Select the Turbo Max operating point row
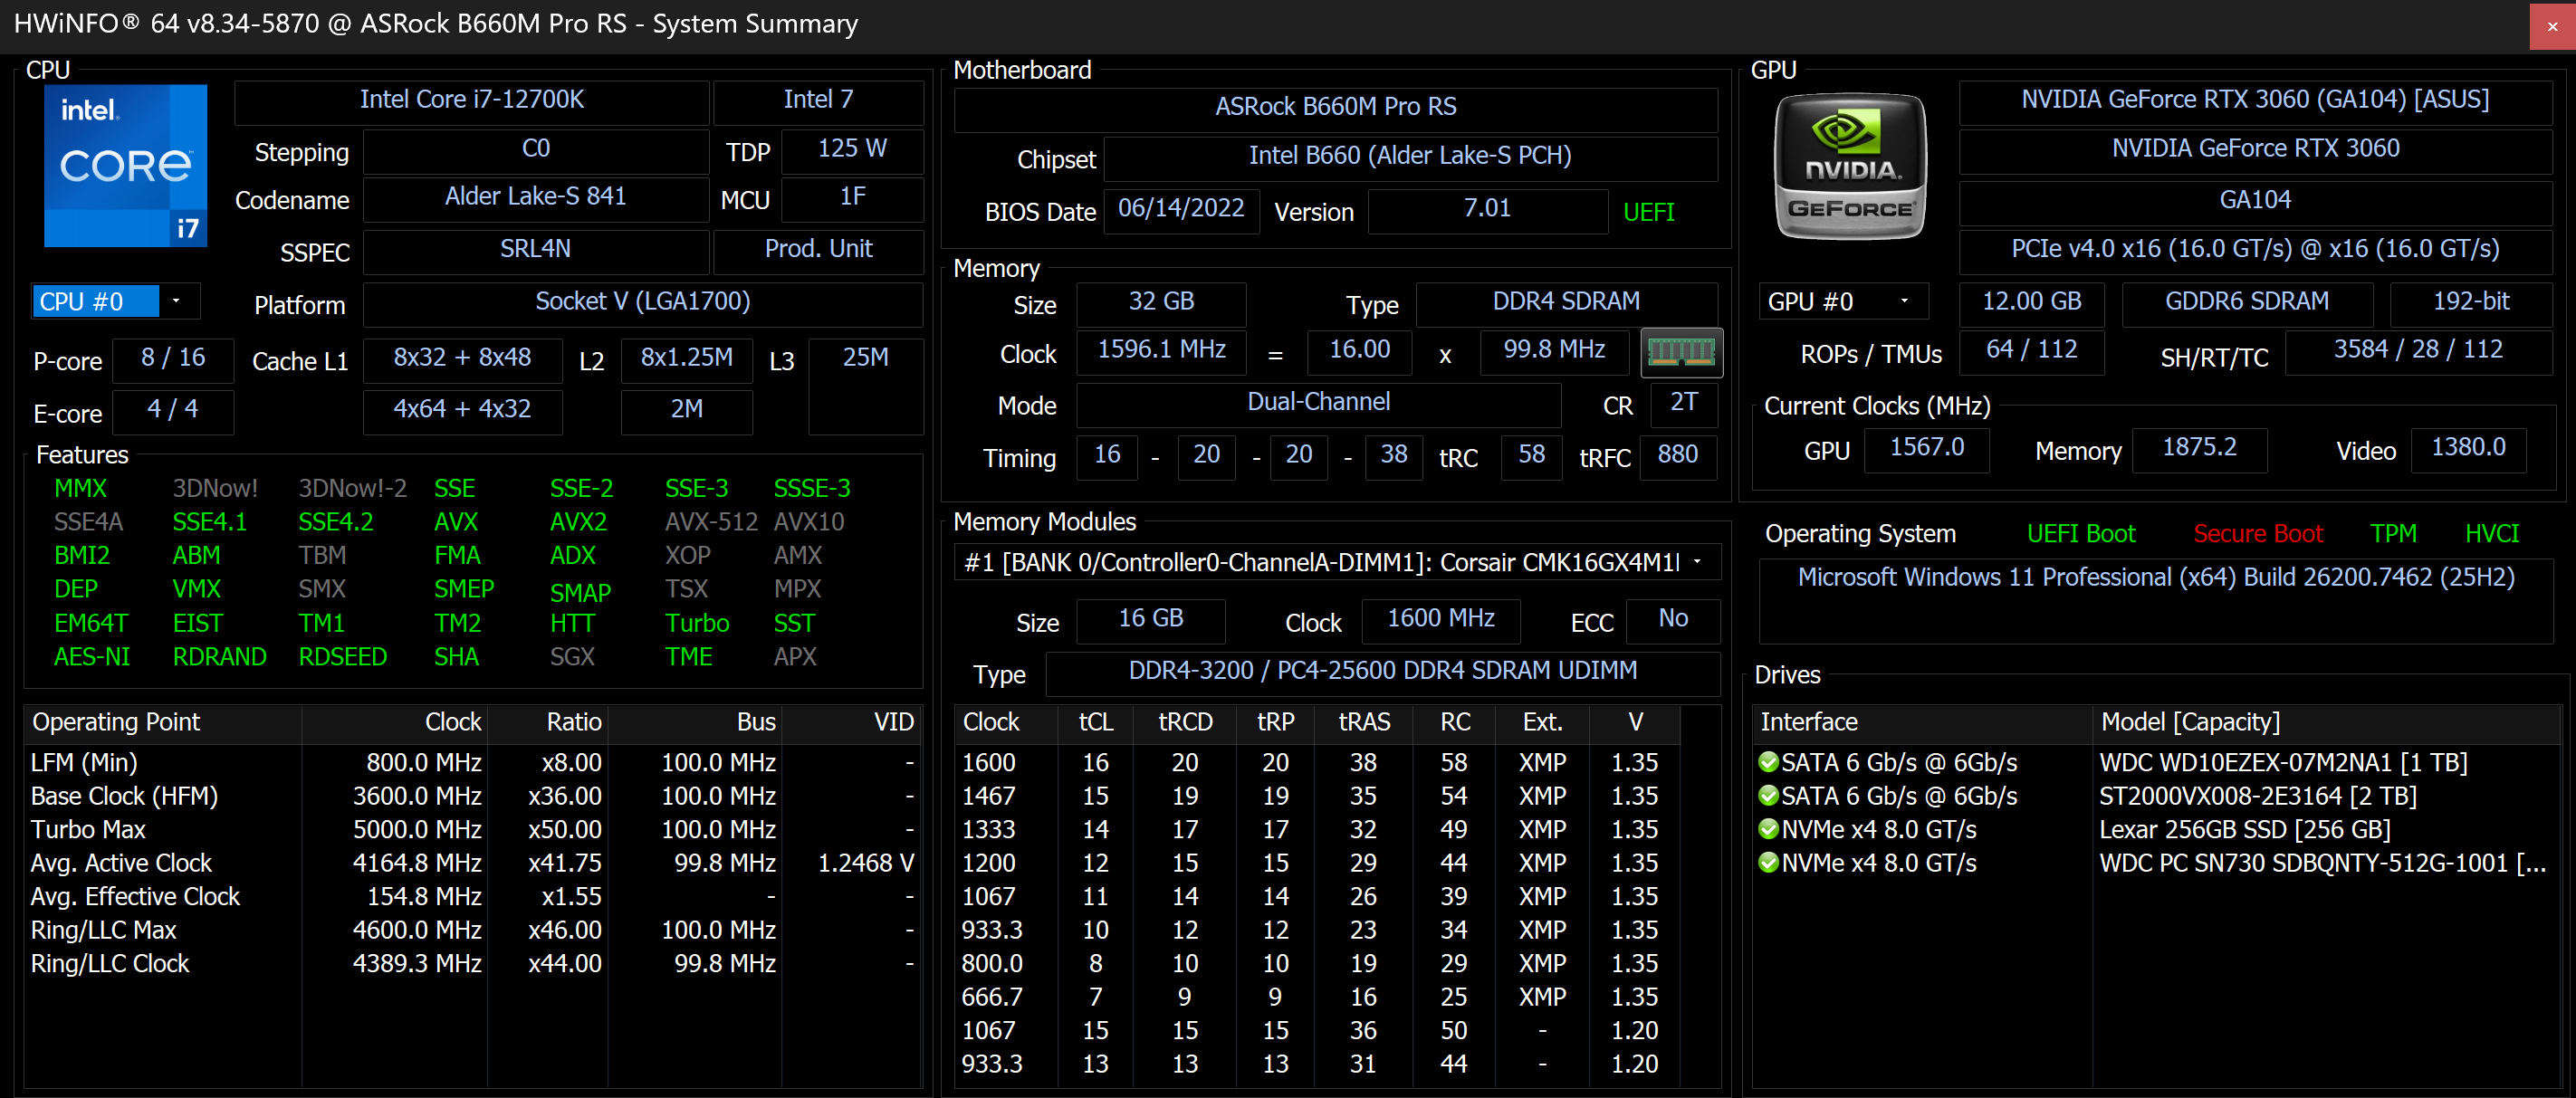This screenshot has height=1098, width=2576. click(x=470, y=830)
